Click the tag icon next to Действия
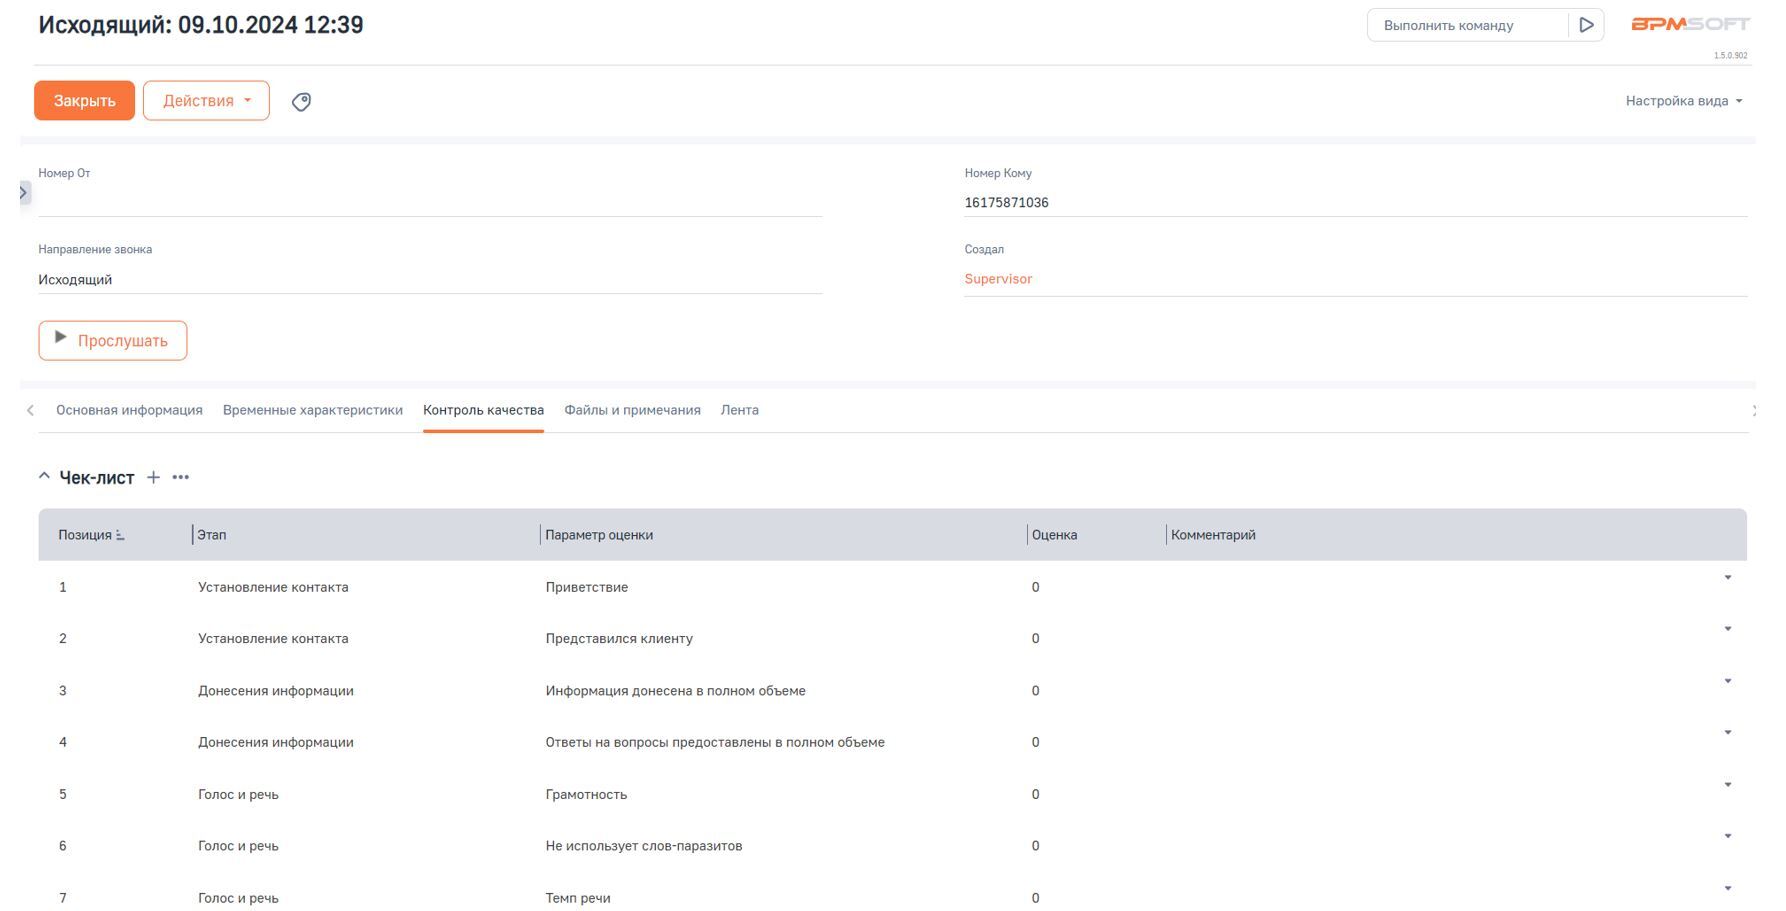The width and height of the screenshot is (1786, 911). point(301,102)
